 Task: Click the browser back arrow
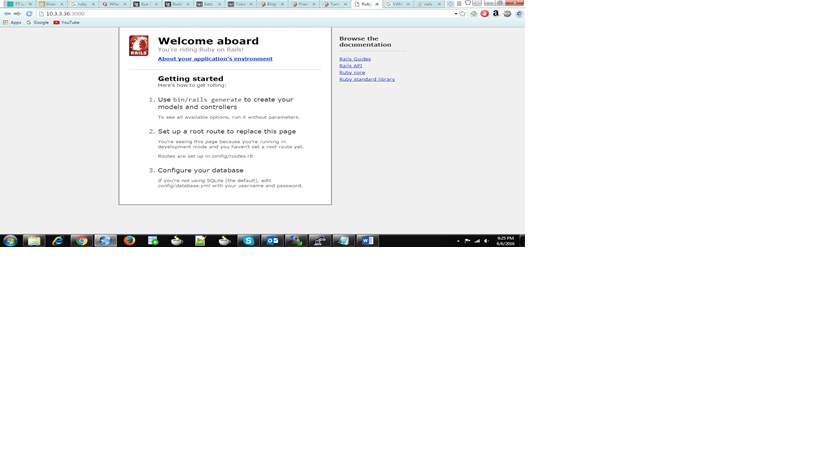tap(7, 14)
